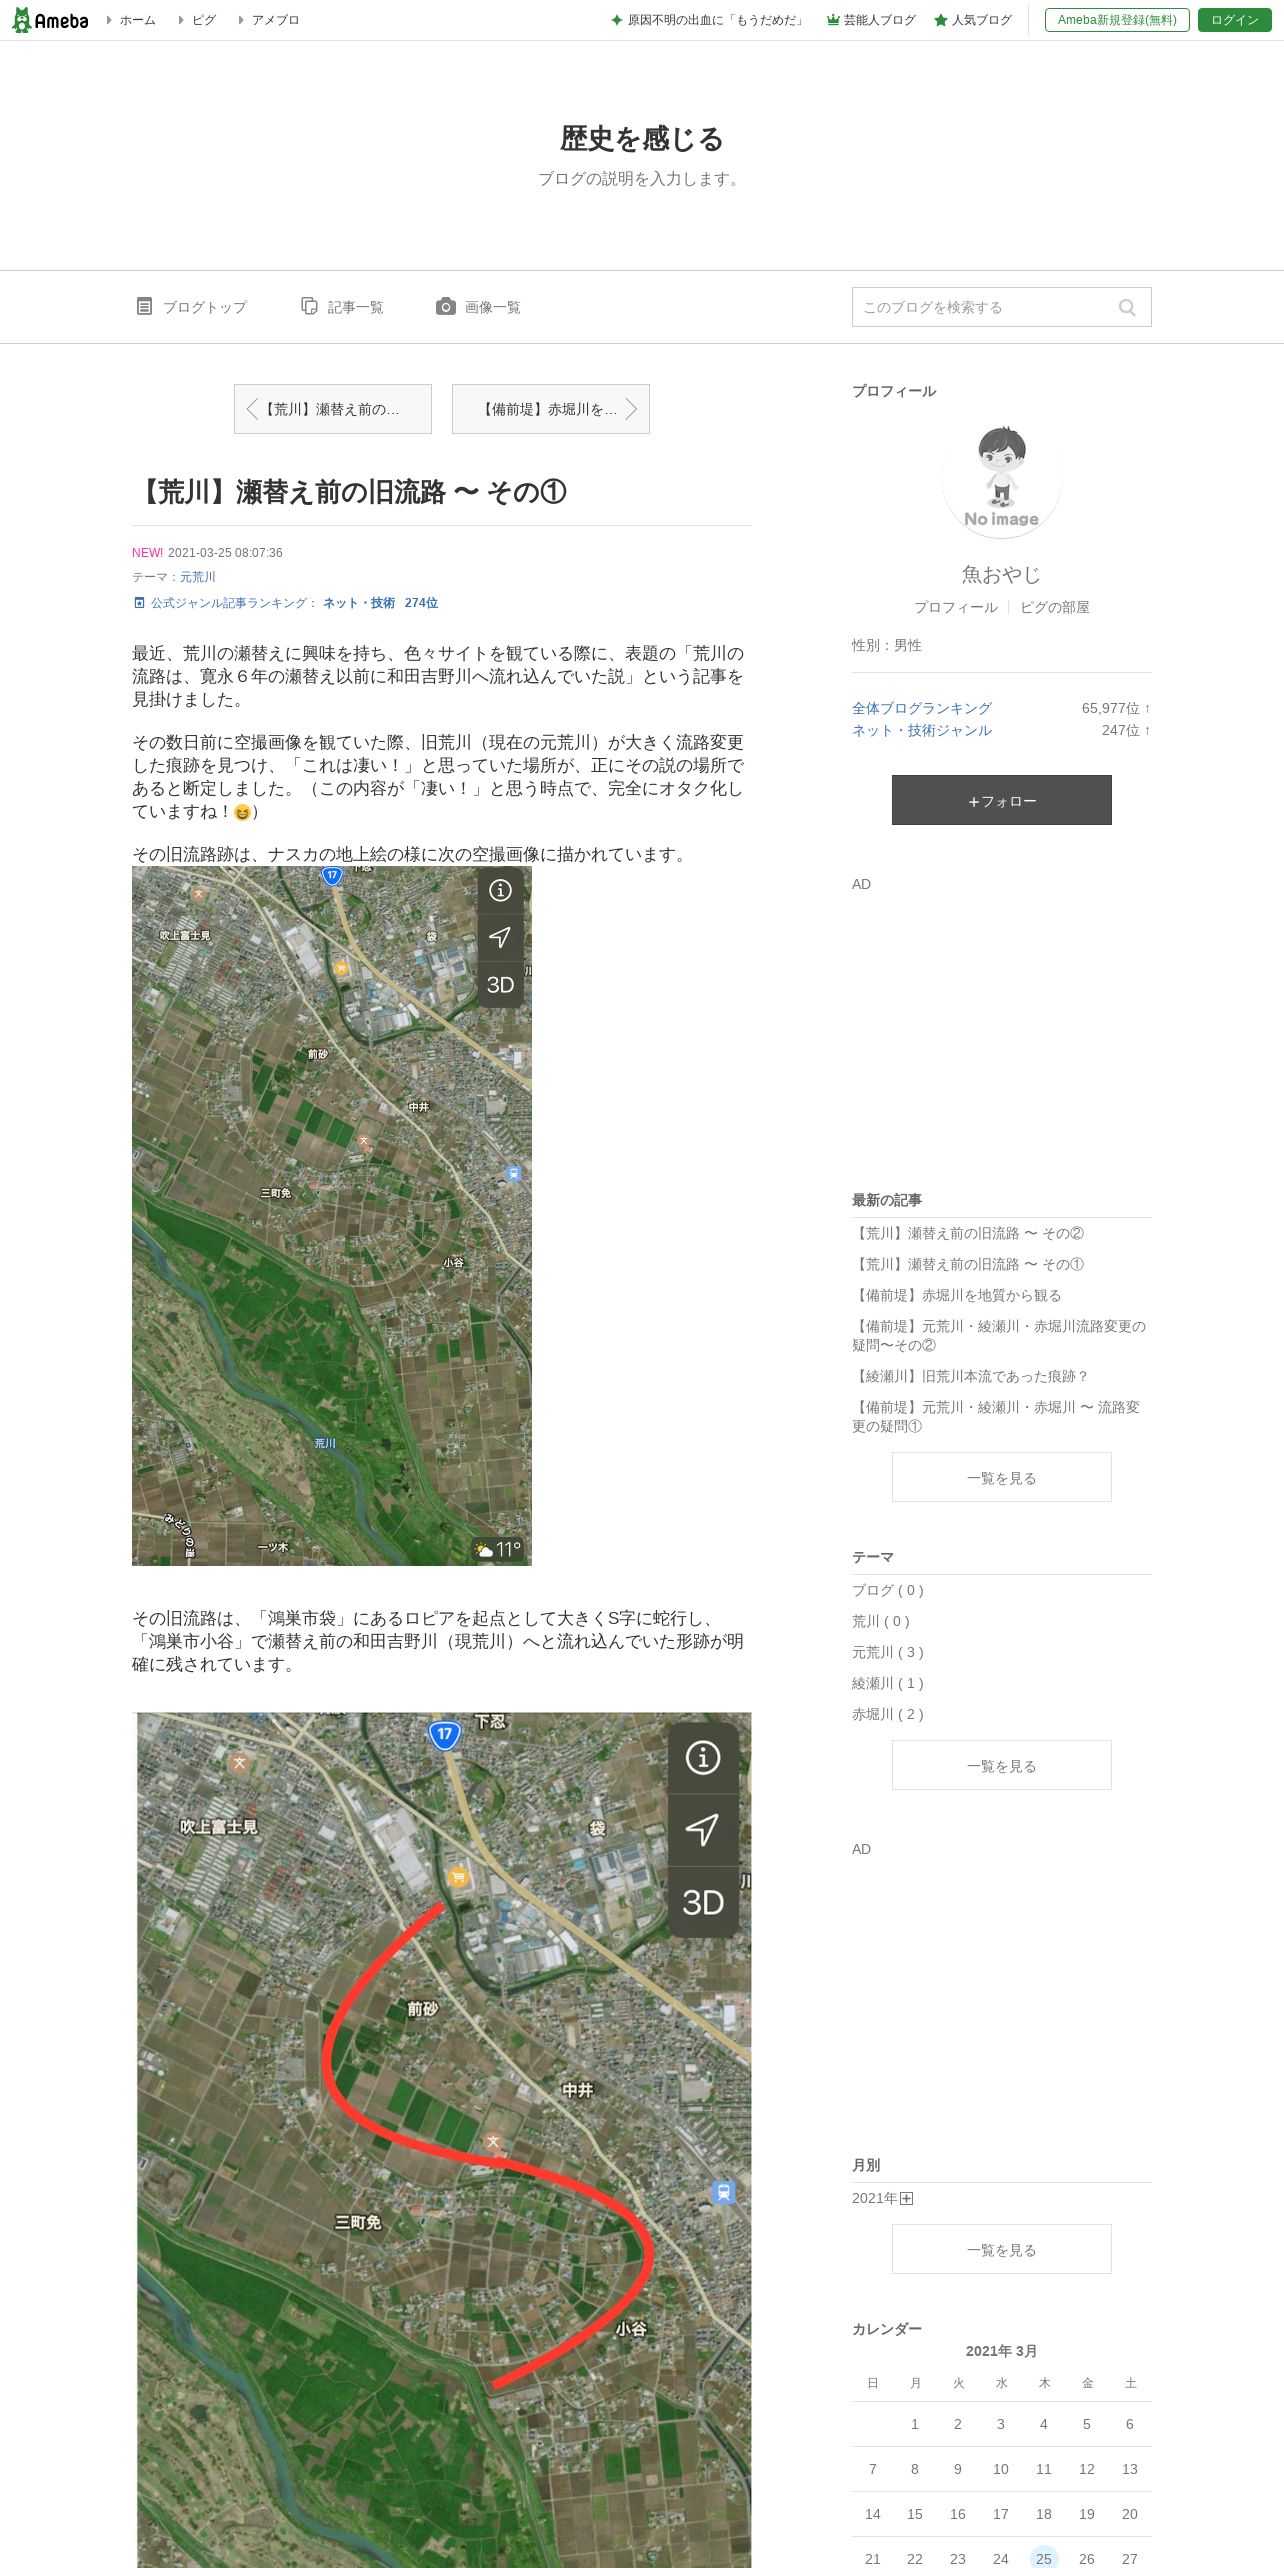Open 公式ジャンル記事ランキング link
1284x2568 pixels.
pos(285,603)
